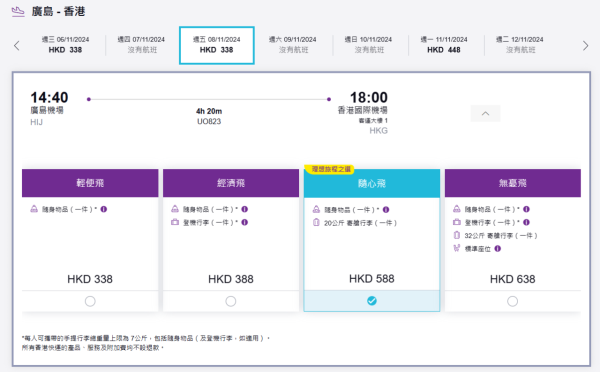Open info icon for 隨身物品 in 經濟飛
This screenshot has height=372, width=600.
[x=245, y=209]
